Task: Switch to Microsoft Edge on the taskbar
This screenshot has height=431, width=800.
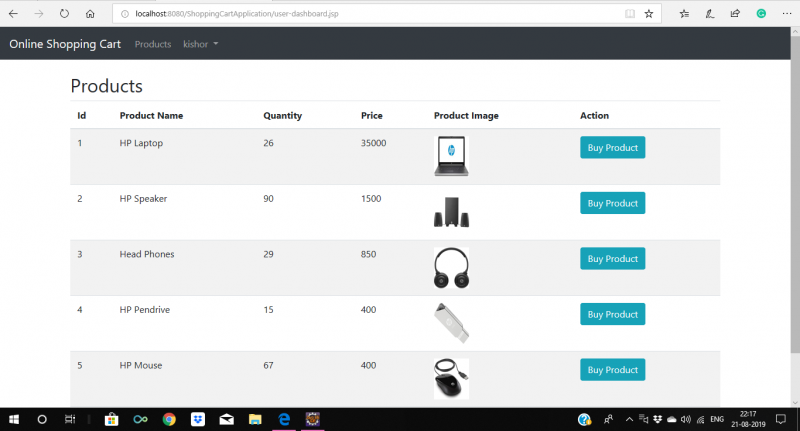Action: point(284,419)
